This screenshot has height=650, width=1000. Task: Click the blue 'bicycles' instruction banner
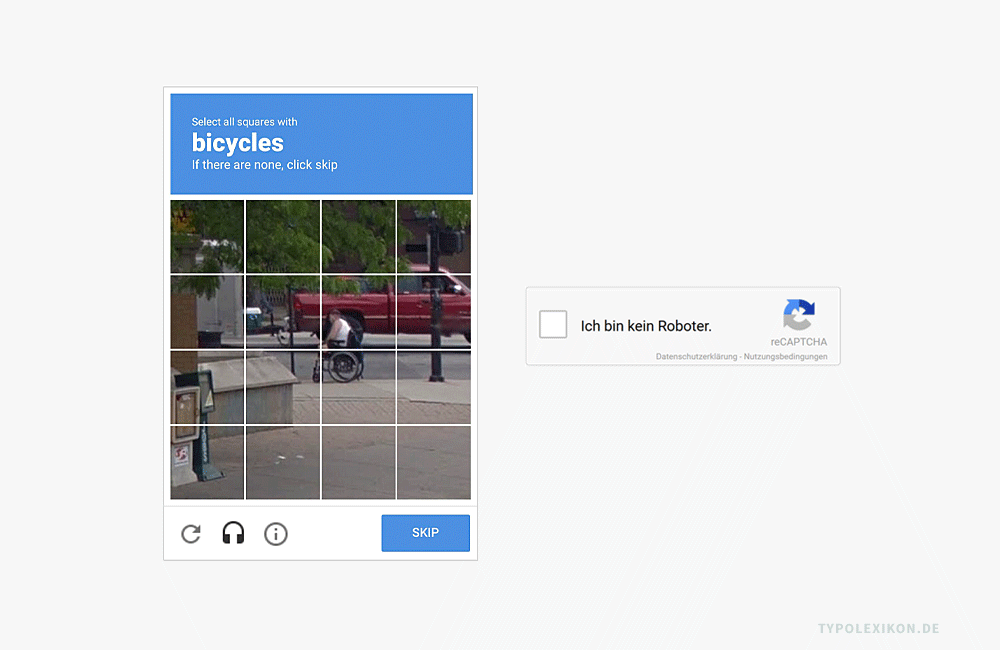(x=321, y=143)
